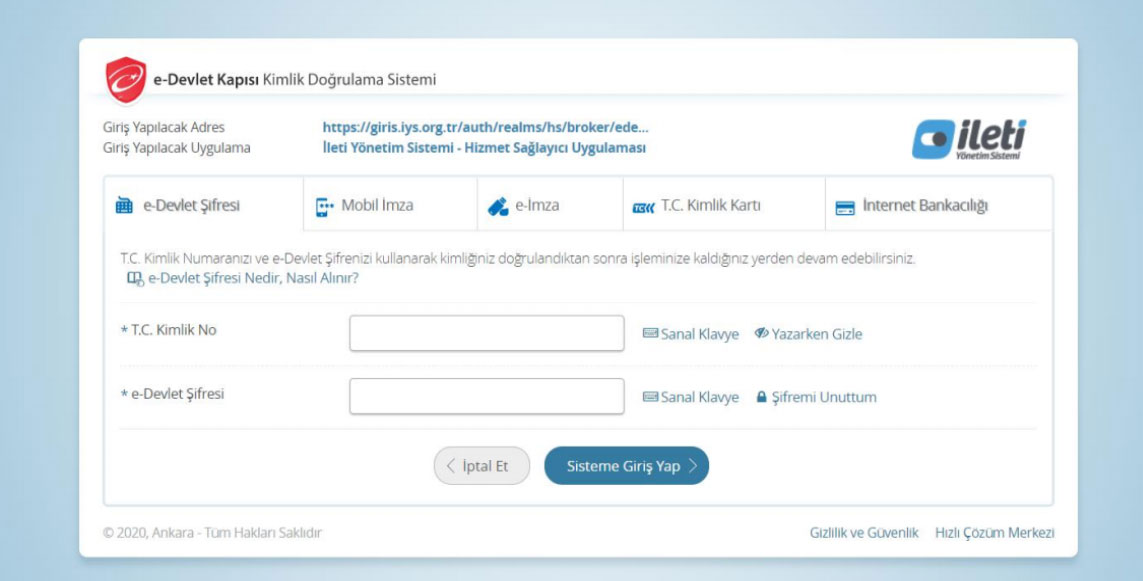Click the keyboard icon in e-Devlet Şifresi row
The height and width of the screenshot is (581, 1143).
click(x=650, y=397)
